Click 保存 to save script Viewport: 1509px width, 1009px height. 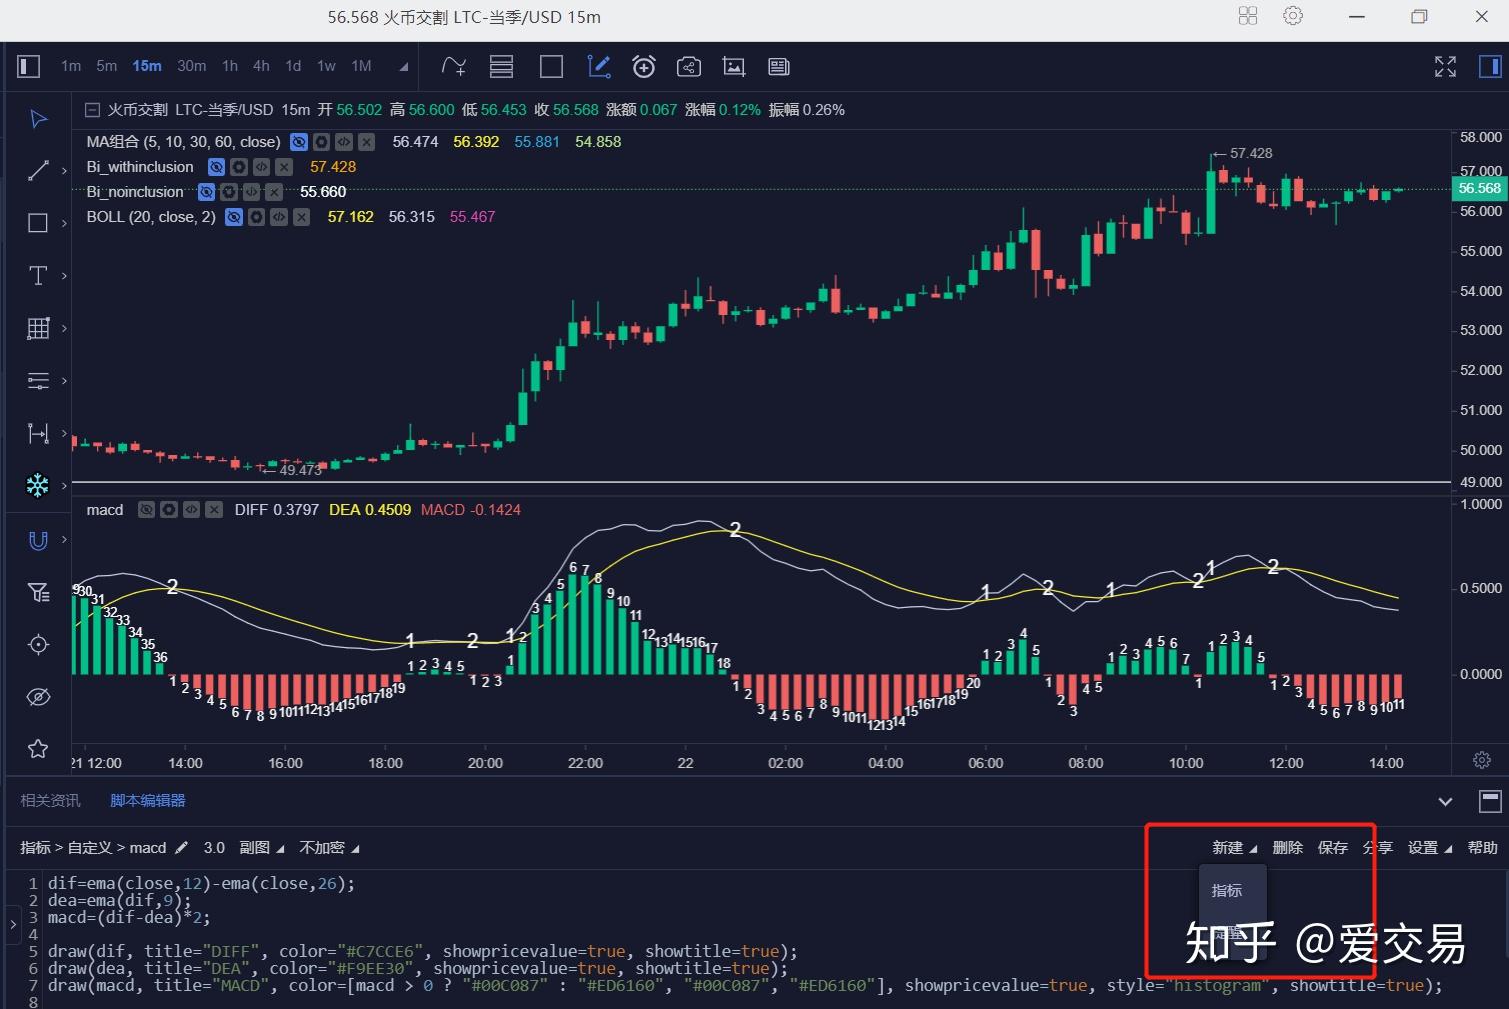click(1333, 848)
